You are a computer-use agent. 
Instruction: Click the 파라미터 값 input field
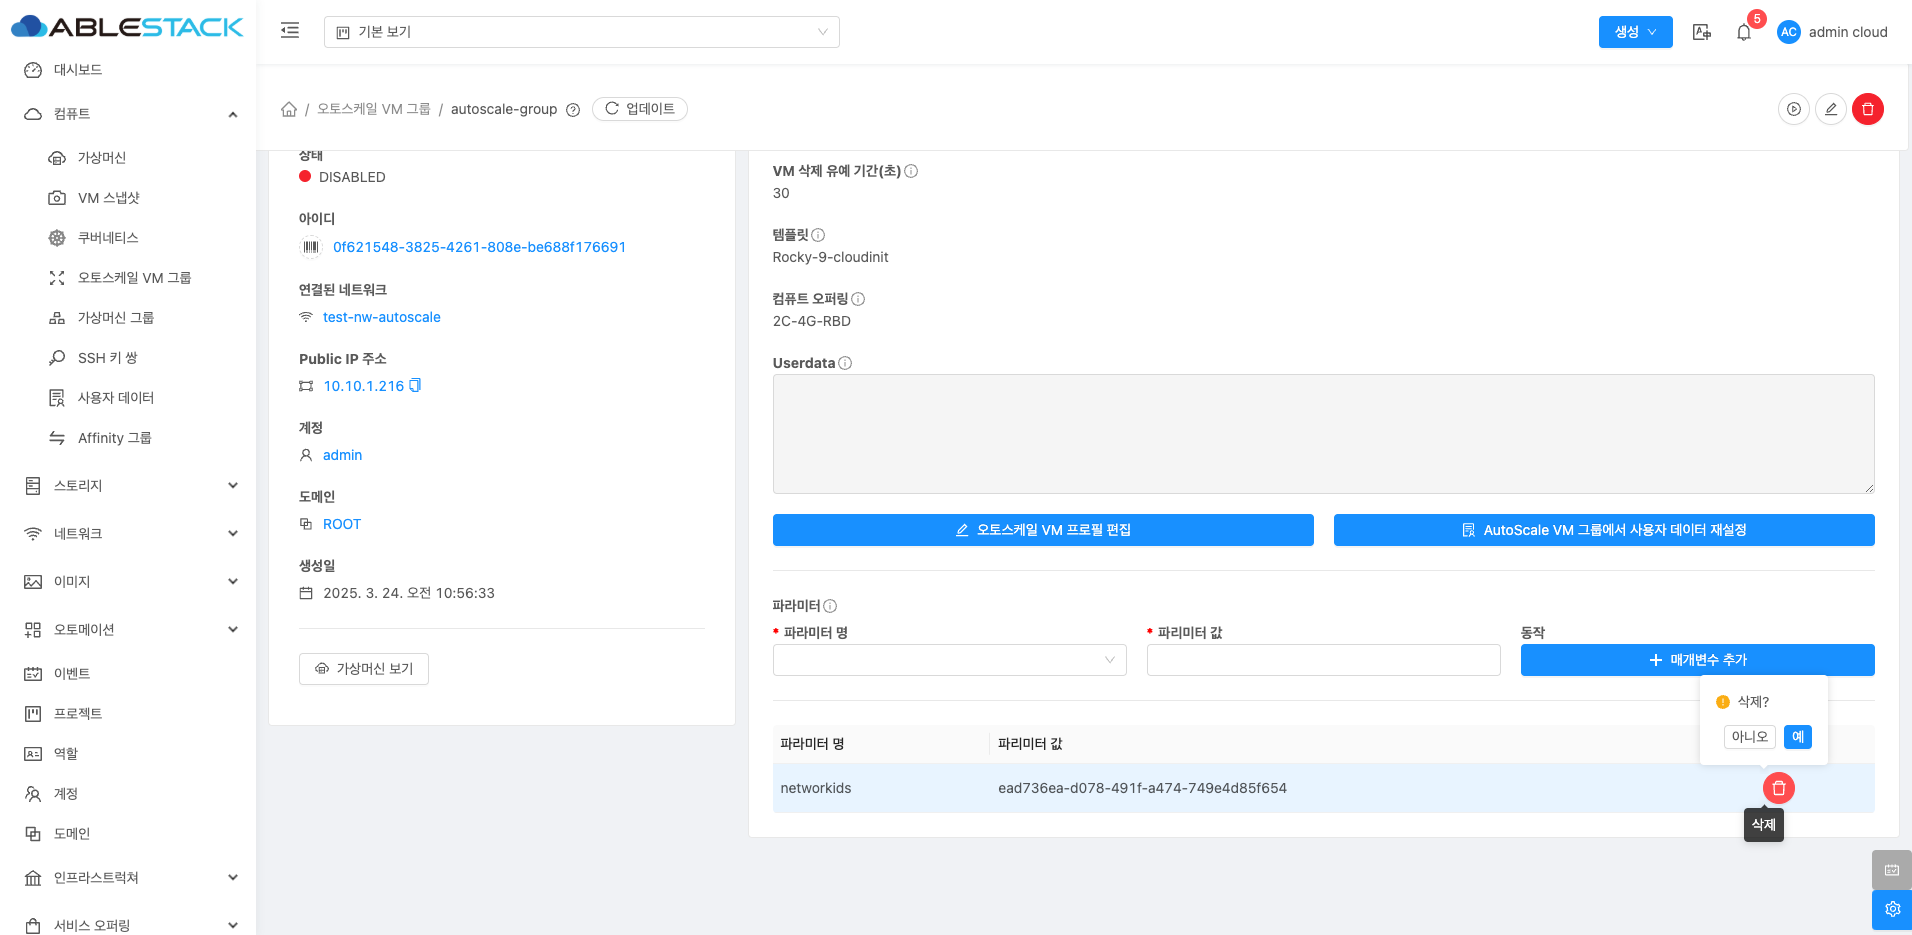(x=1323, y=660)
